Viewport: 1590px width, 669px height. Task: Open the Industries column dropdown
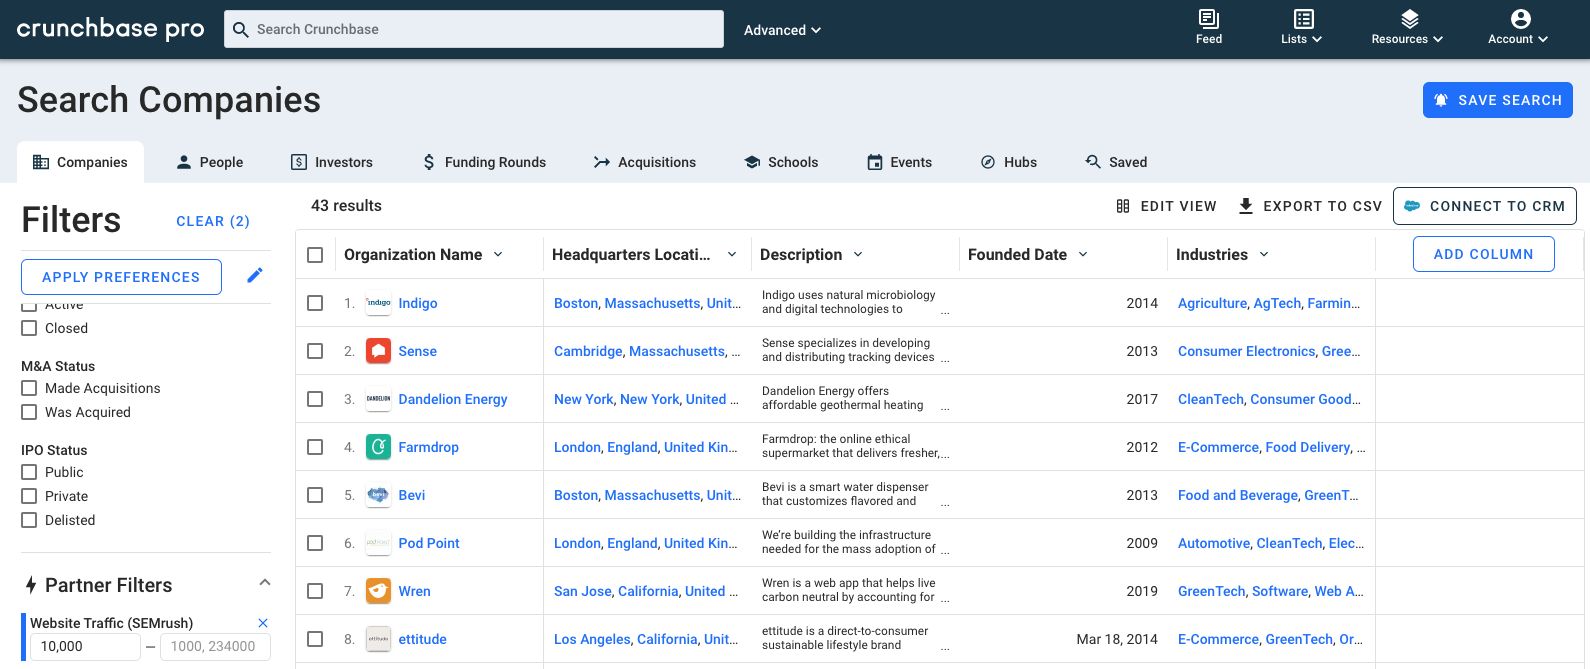coord(1264,254)
